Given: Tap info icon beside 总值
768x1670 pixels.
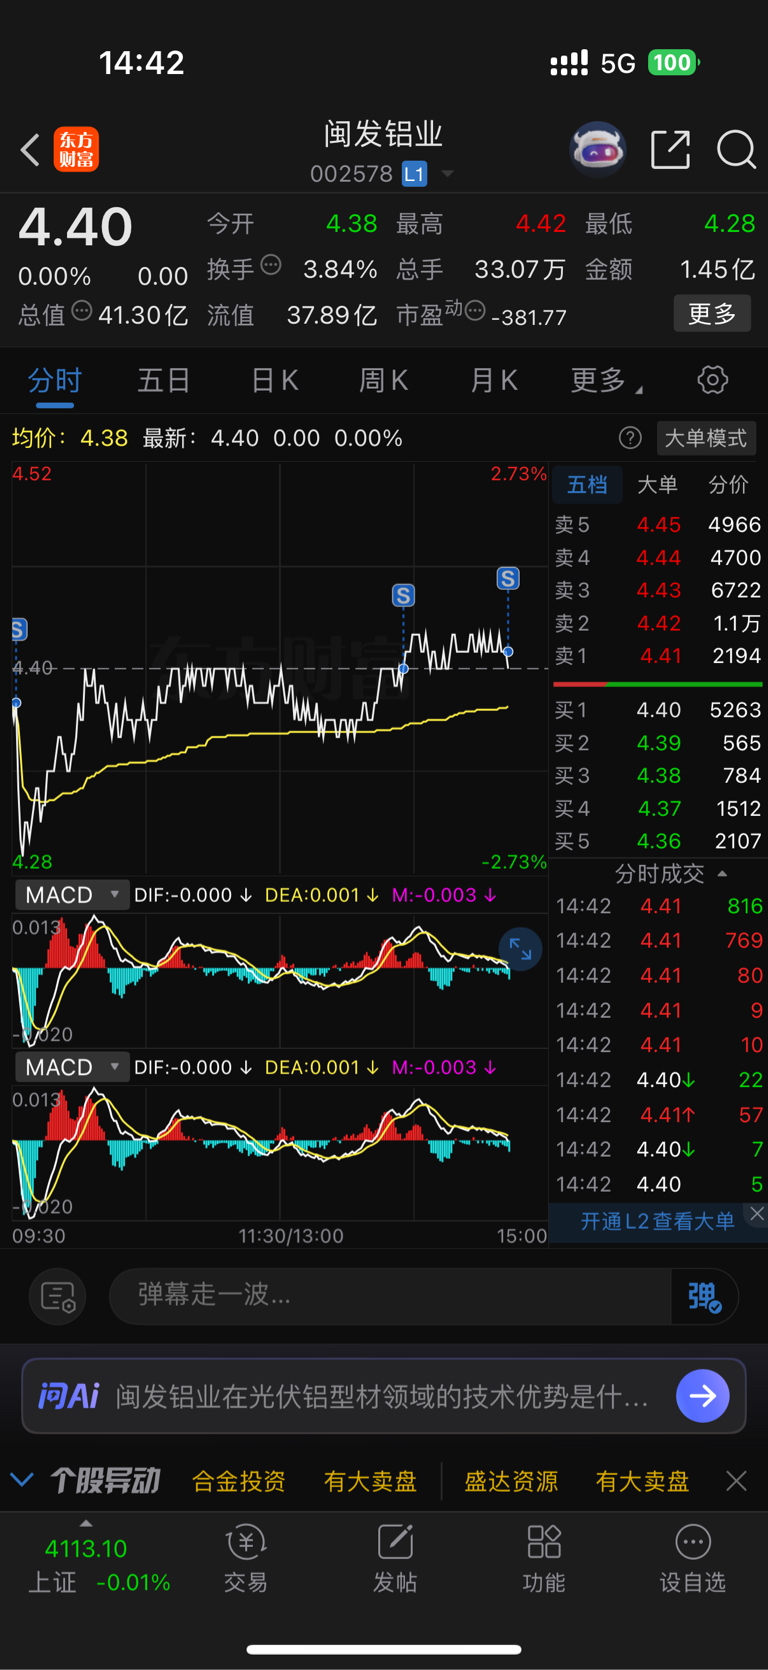Looking at the screenshot, I should coord(82,311).
